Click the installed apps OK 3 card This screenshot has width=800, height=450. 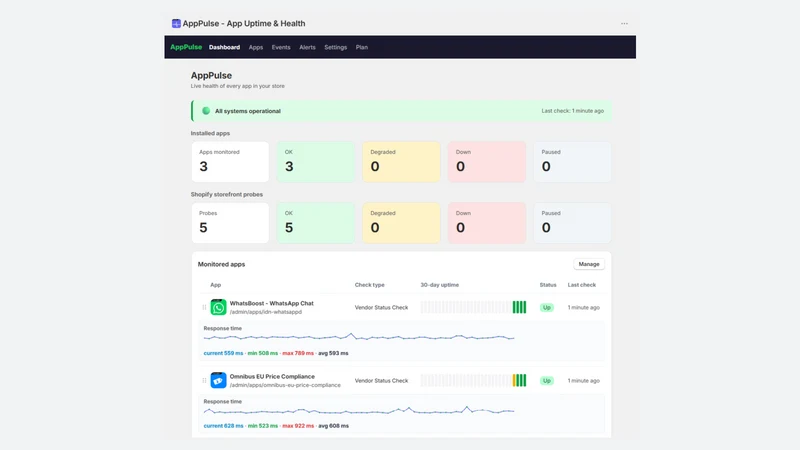pyautogui.click(x=316, y=162)
